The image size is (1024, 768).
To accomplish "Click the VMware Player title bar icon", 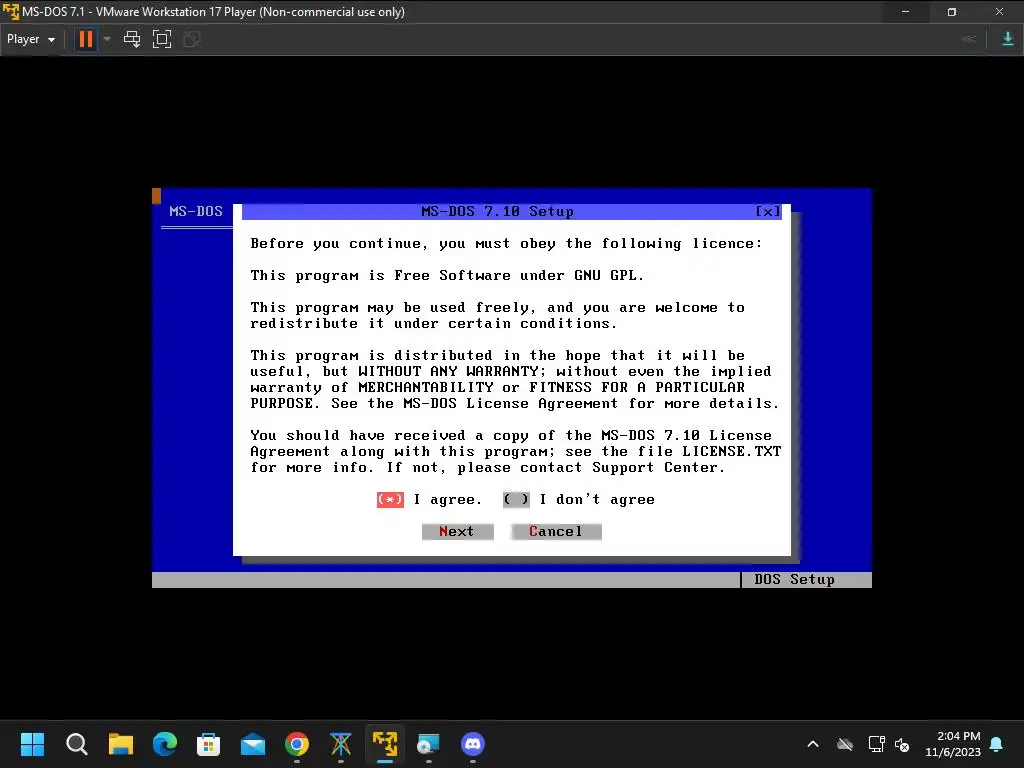I will pyautogui.click(x=10, y=12).
